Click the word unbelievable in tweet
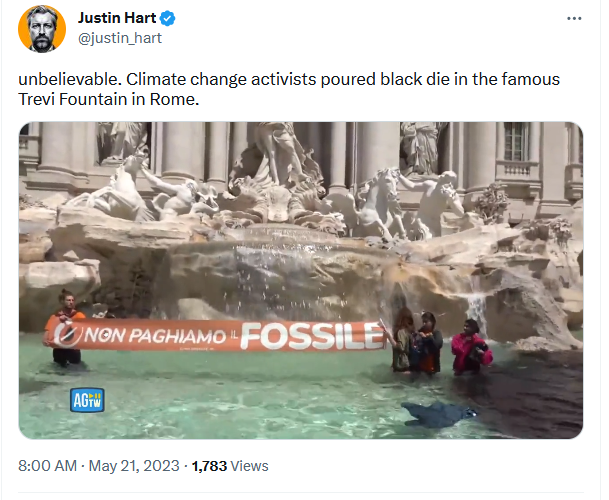This screenshot has height=500, width=609. tap(68, 79)
